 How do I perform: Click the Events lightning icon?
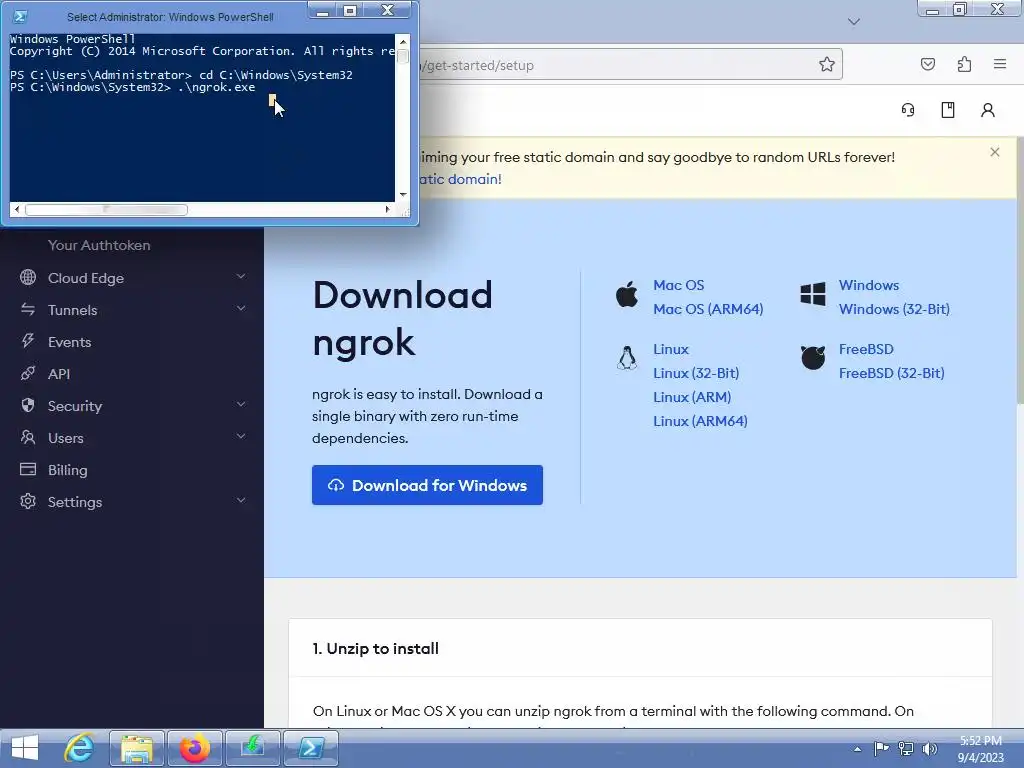(28, 341)
